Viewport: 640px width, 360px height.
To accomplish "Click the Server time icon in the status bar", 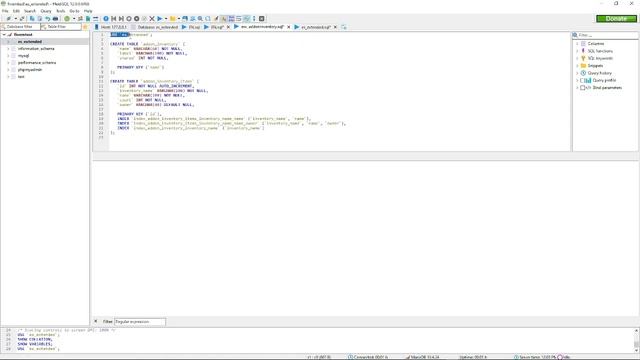I will tap(516, 357).
